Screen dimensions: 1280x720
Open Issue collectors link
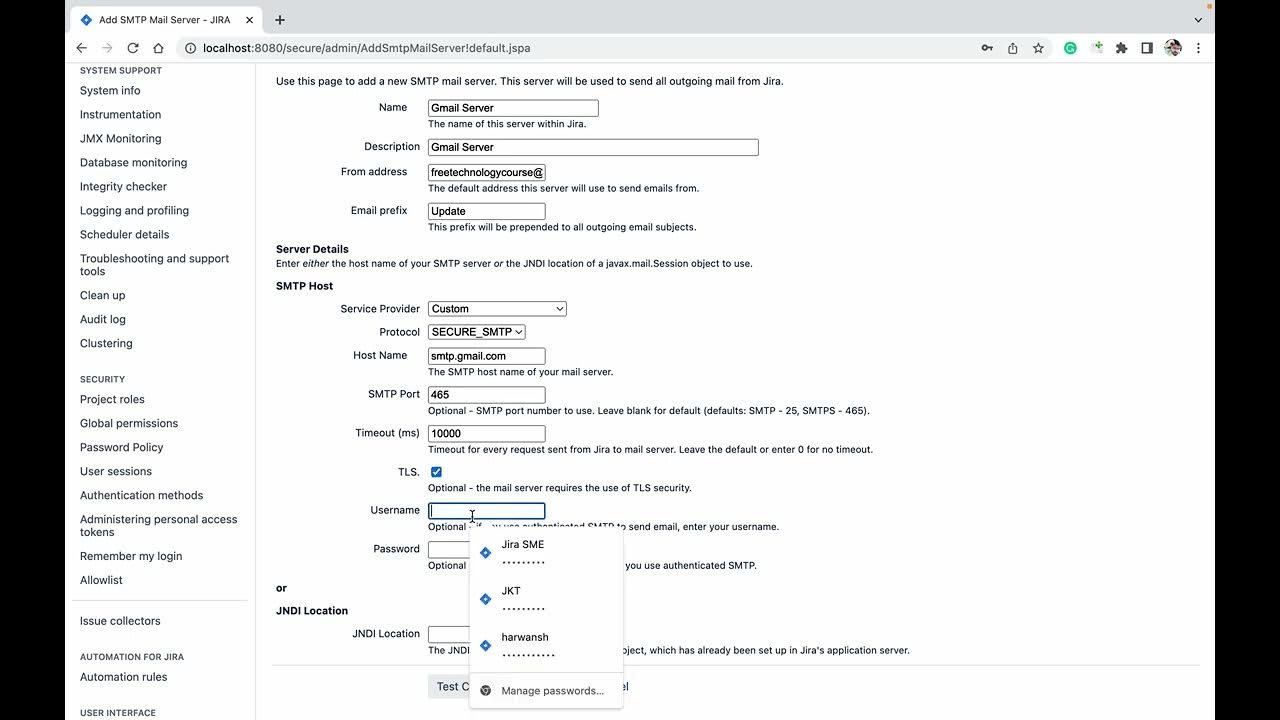(120, 622)
